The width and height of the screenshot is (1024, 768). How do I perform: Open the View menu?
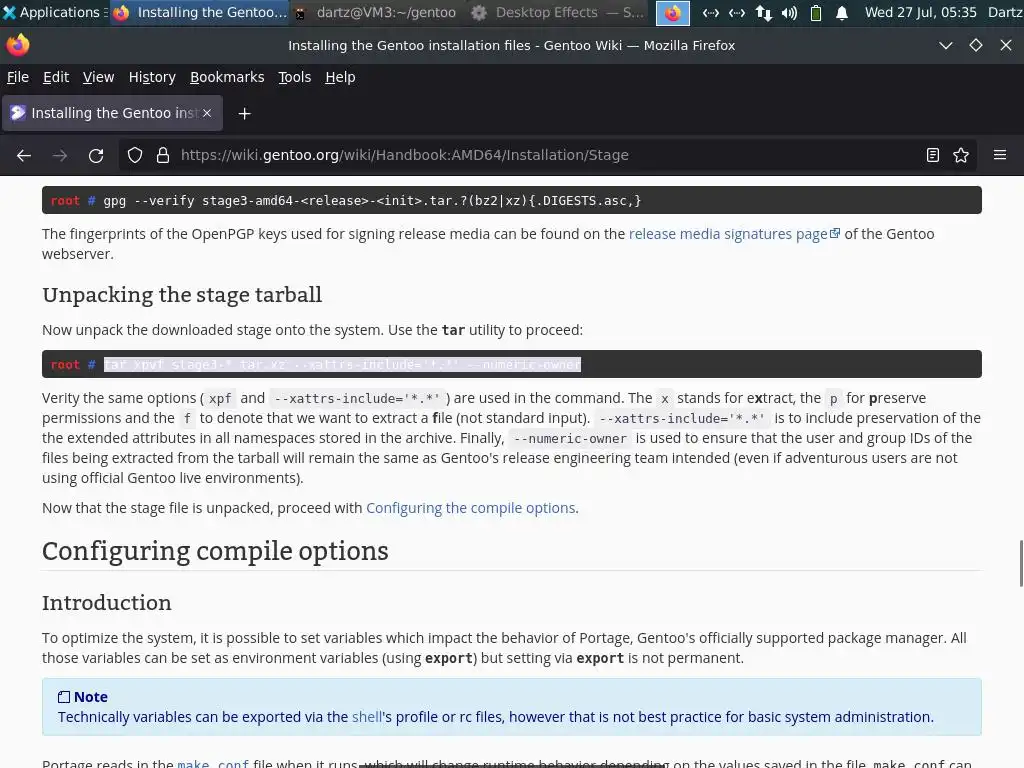point(99,77)
